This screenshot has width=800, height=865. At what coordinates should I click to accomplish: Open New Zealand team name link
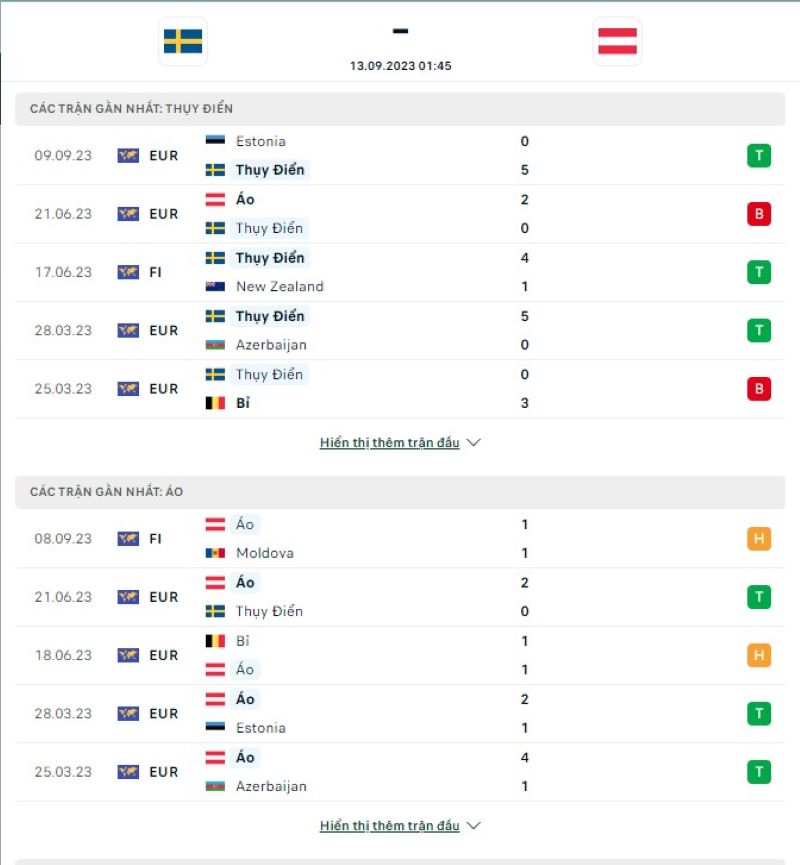279,286
